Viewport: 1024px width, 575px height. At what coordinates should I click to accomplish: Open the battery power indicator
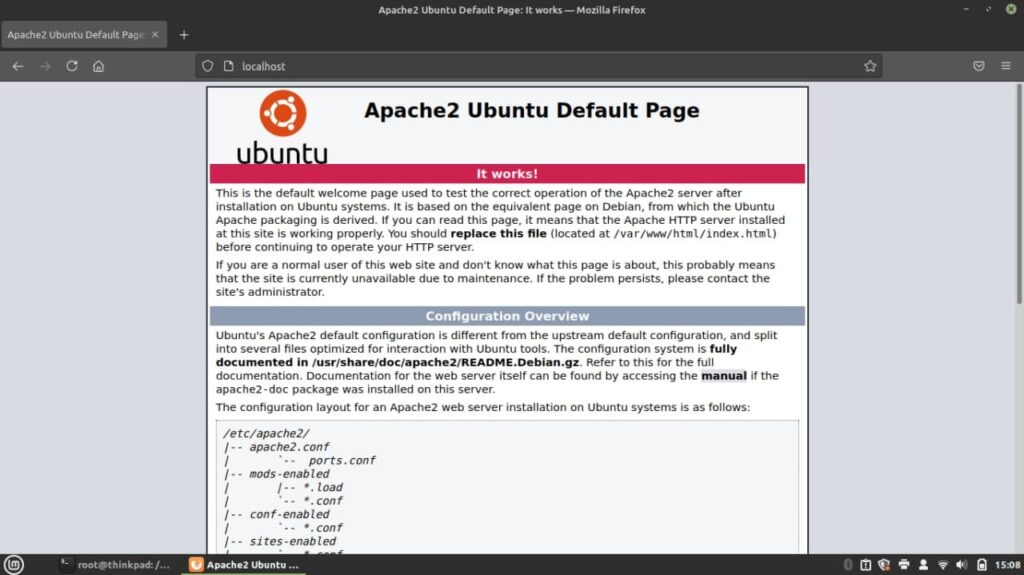(981, 565)
